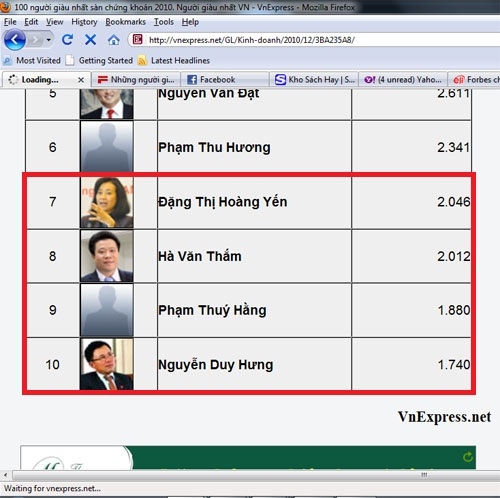Click rank number 8 cell

tap(52, 256)
